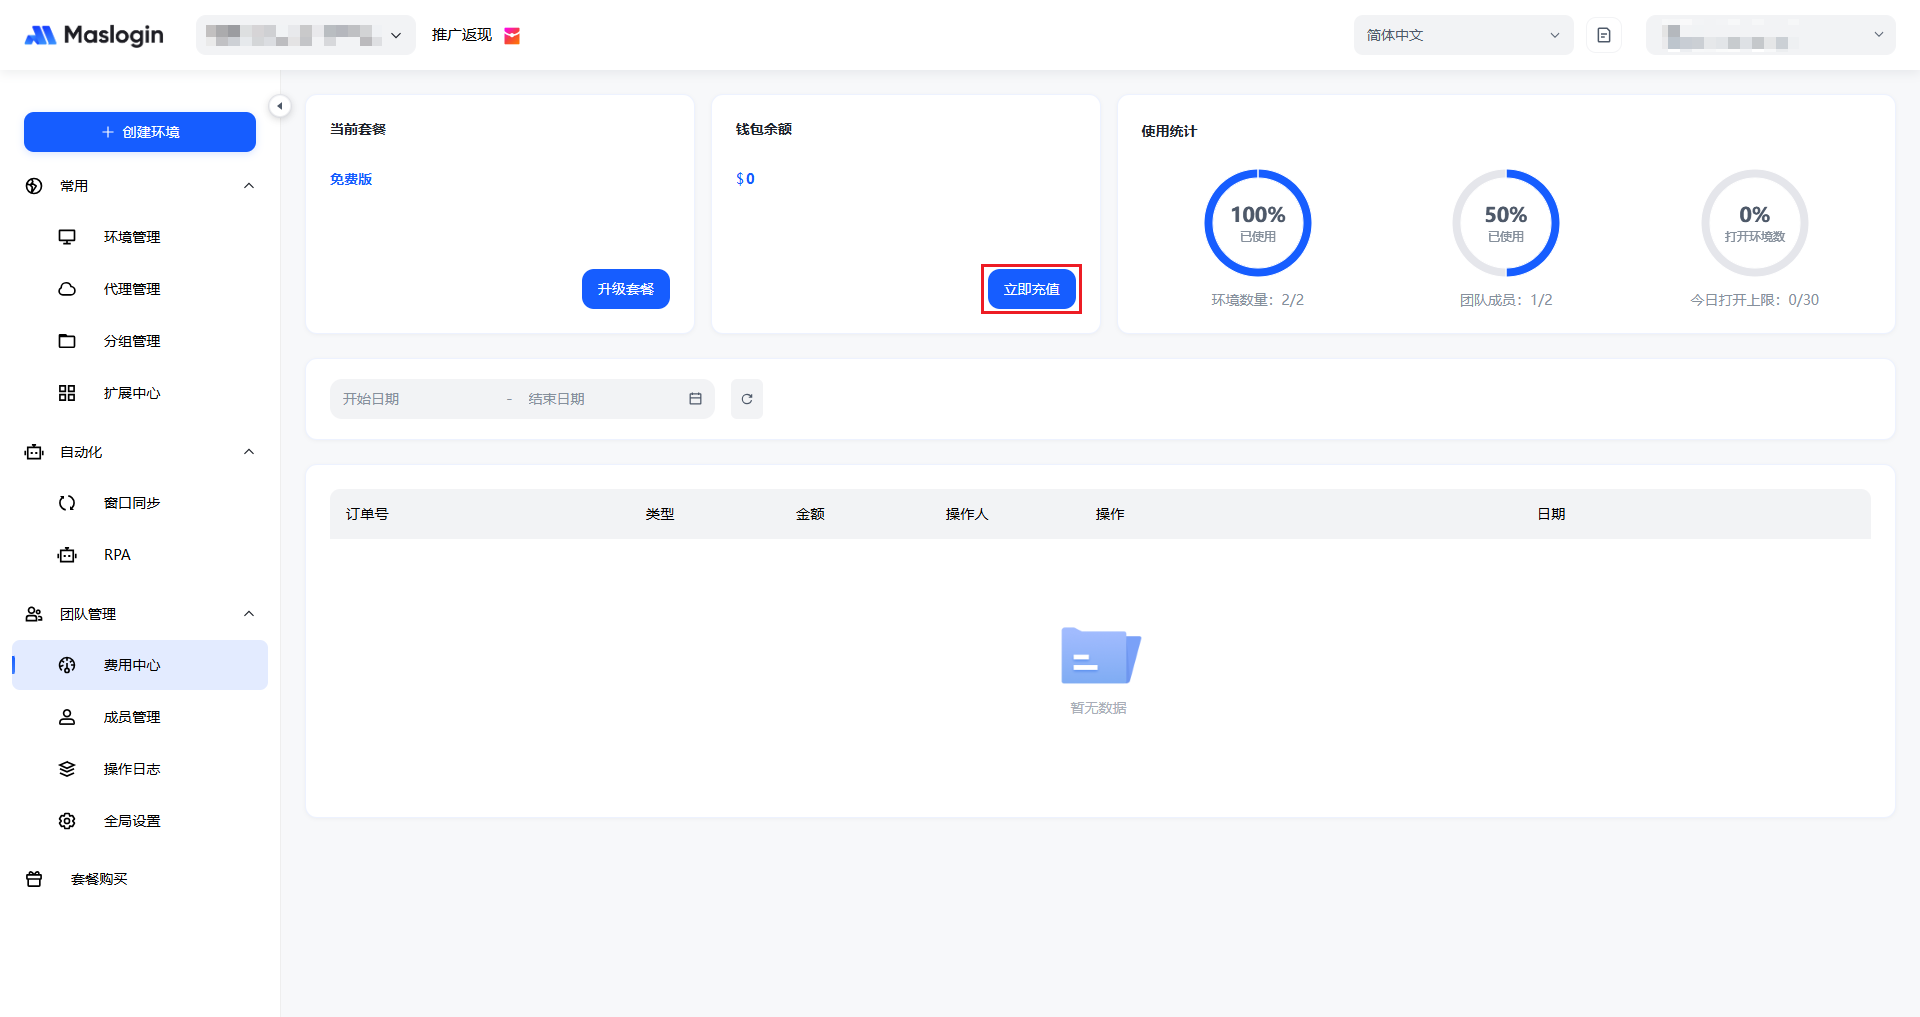This screenshot has width=1920, height=1017.
Task: Click the 立即充值 button
Action: tap(1031, 289)
